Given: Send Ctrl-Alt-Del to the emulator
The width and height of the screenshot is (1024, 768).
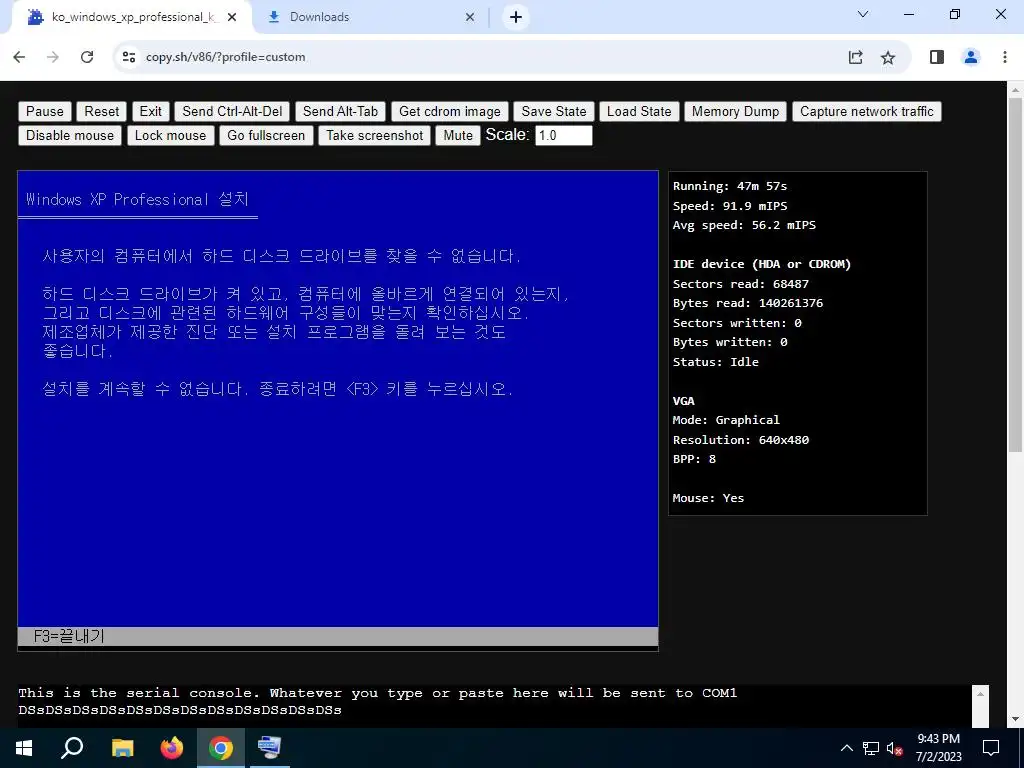Looking at the screenshot, I should [232, 111].
